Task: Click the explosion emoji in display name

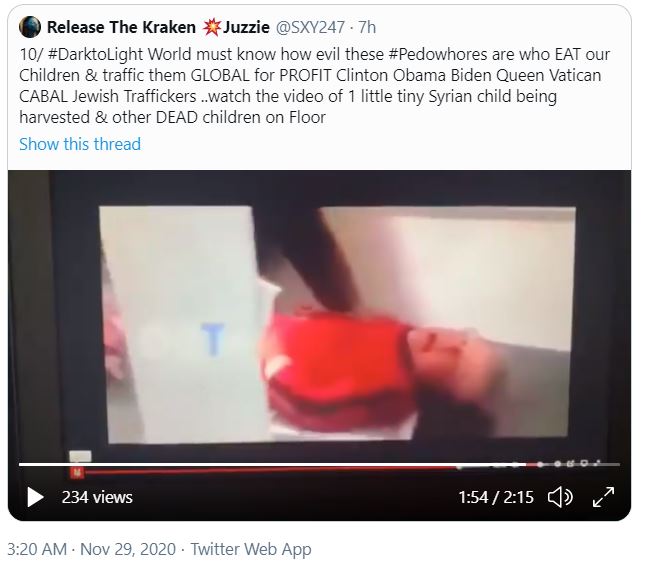Action: pos(211,27)
